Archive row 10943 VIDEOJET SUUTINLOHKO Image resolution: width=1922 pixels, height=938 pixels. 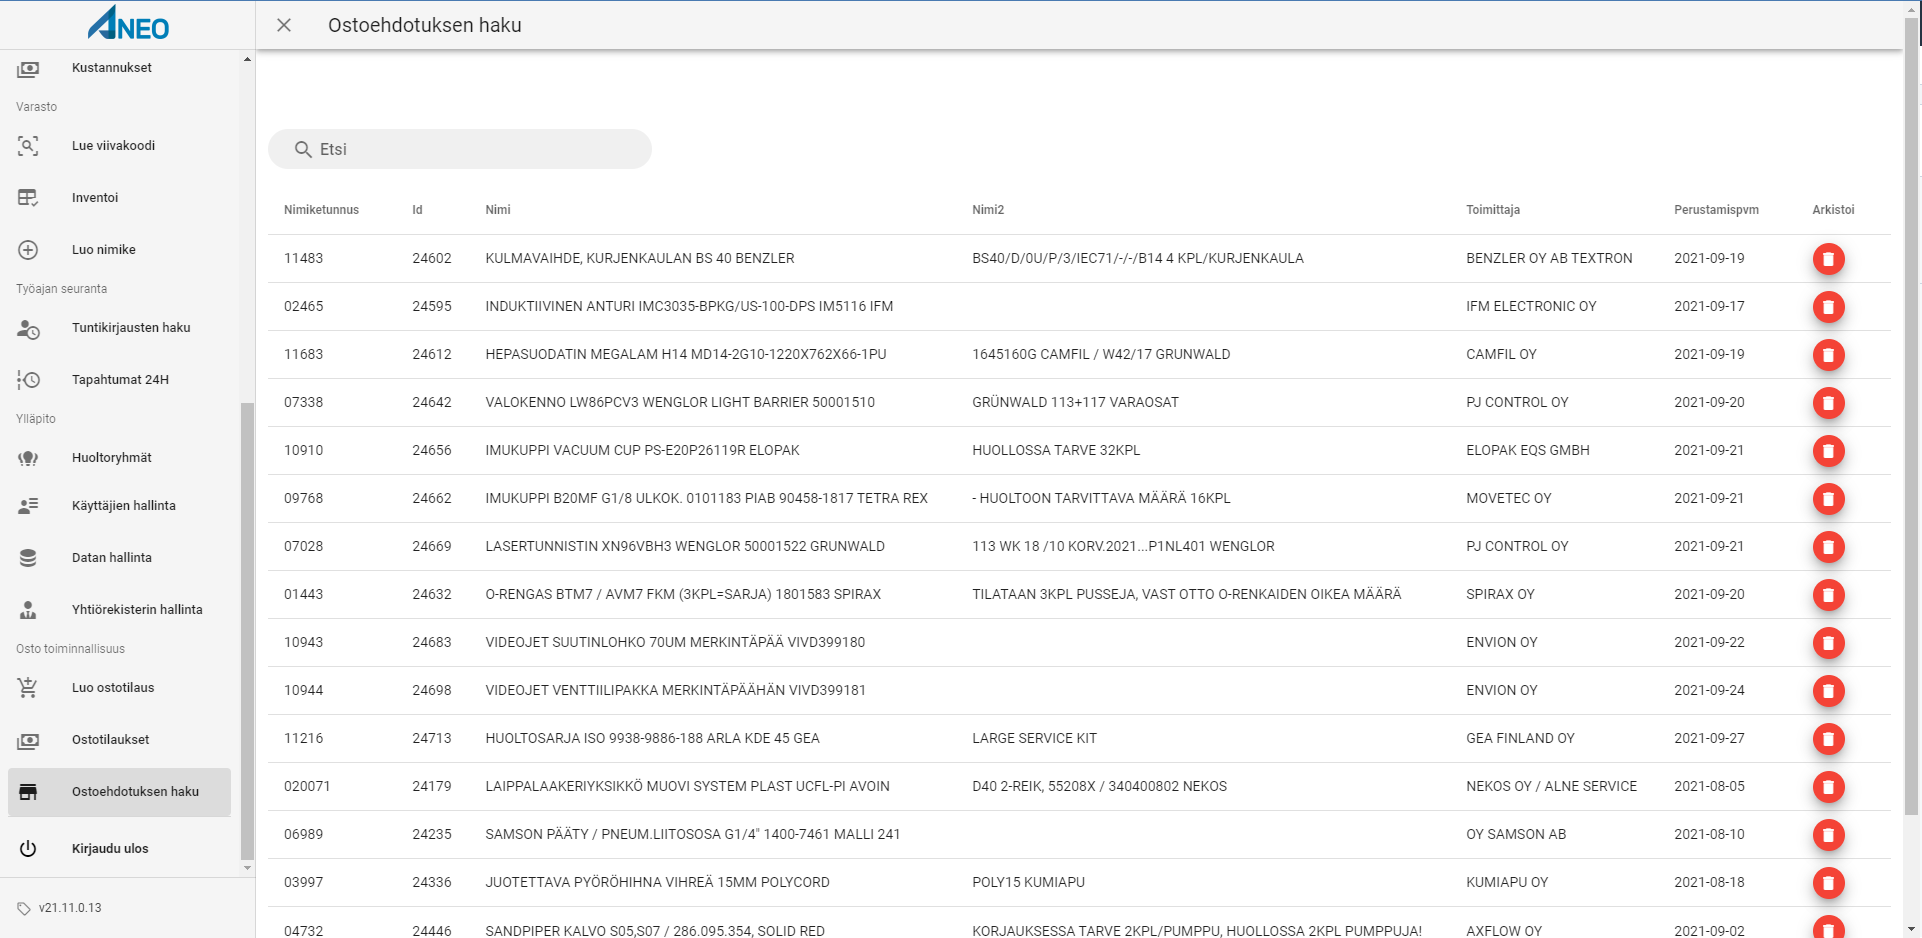(1828, 643)
